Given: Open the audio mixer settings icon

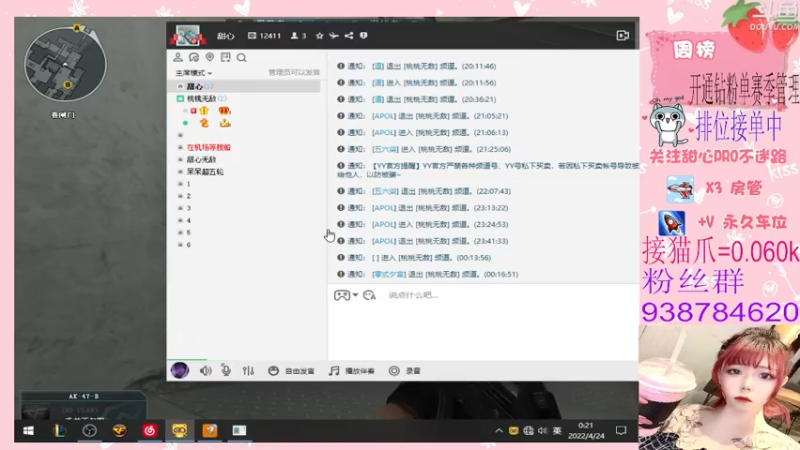Looking at the screenshot, I should point(248,371).
